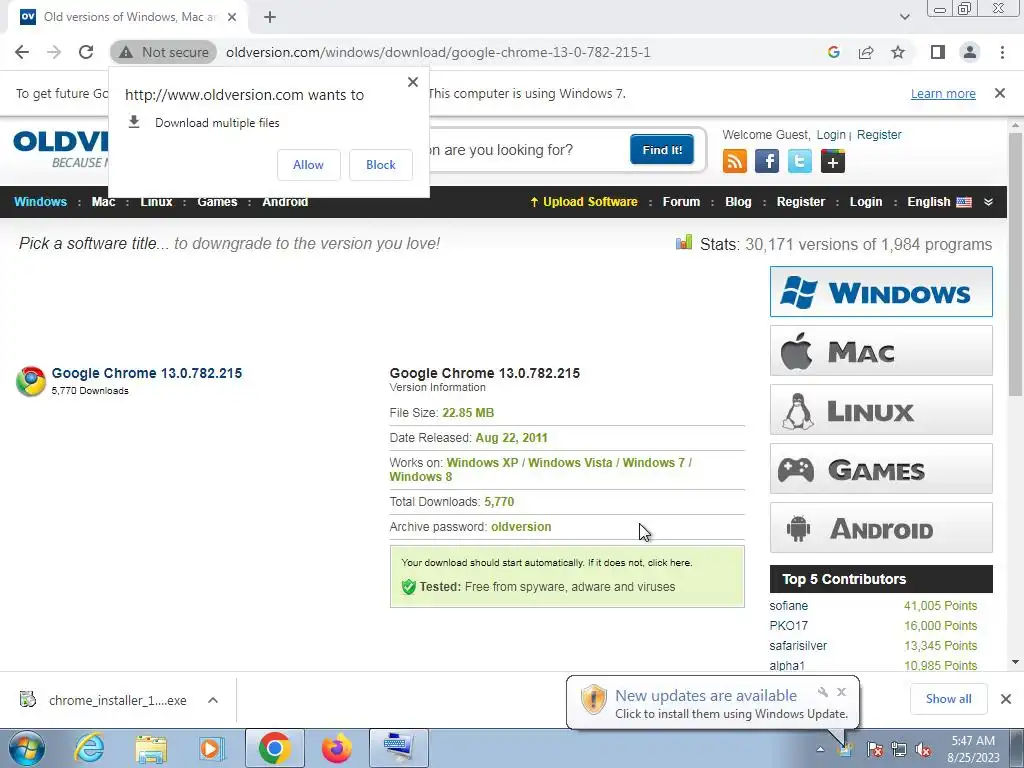
Task: Reload the oldversion.com page
Action: coord(86,52)
